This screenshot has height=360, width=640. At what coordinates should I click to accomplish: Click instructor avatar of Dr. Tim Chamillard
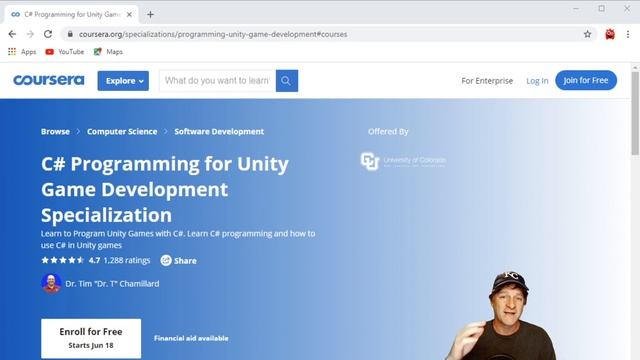click(51, 283)
